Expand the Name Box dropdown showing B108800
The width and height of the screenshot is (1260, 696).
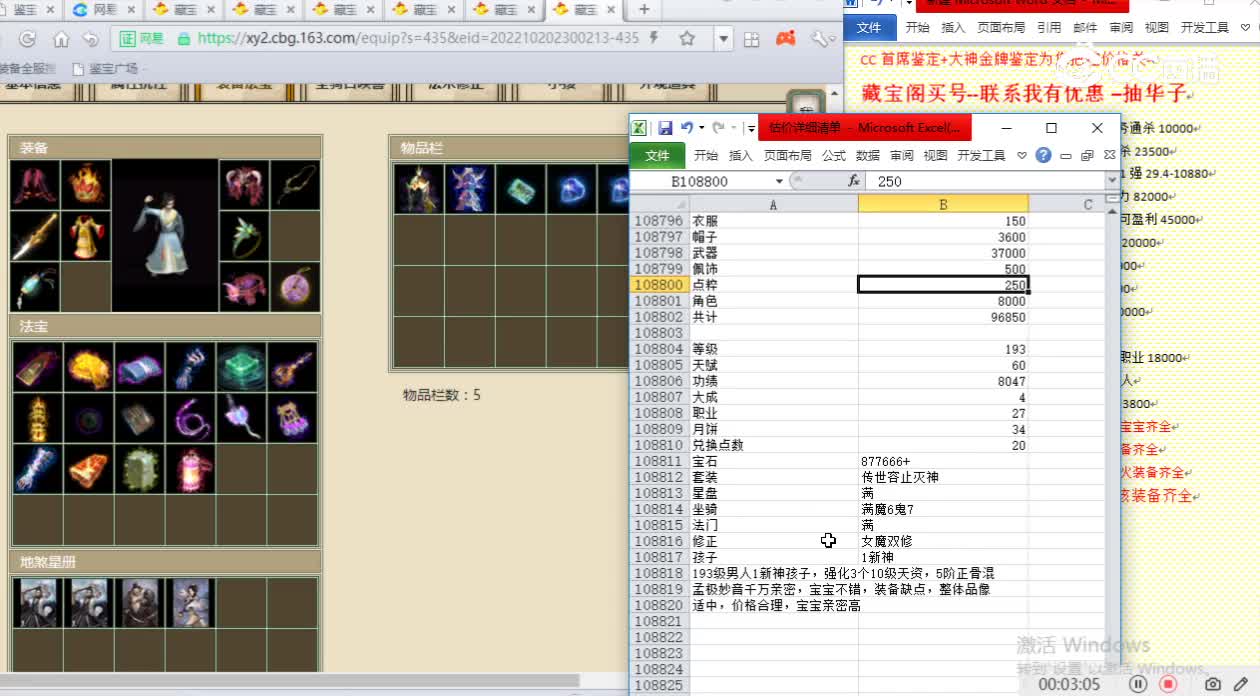coord(779,181)
